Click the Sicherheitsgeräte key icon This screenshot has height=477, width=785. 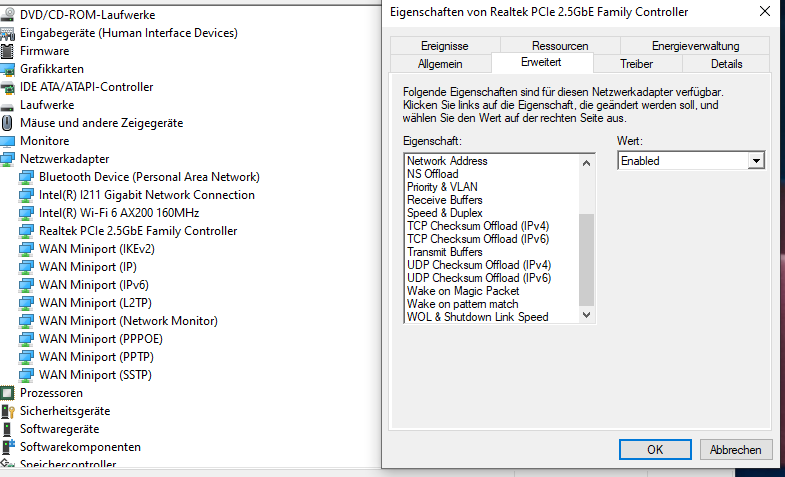(8, 411)
